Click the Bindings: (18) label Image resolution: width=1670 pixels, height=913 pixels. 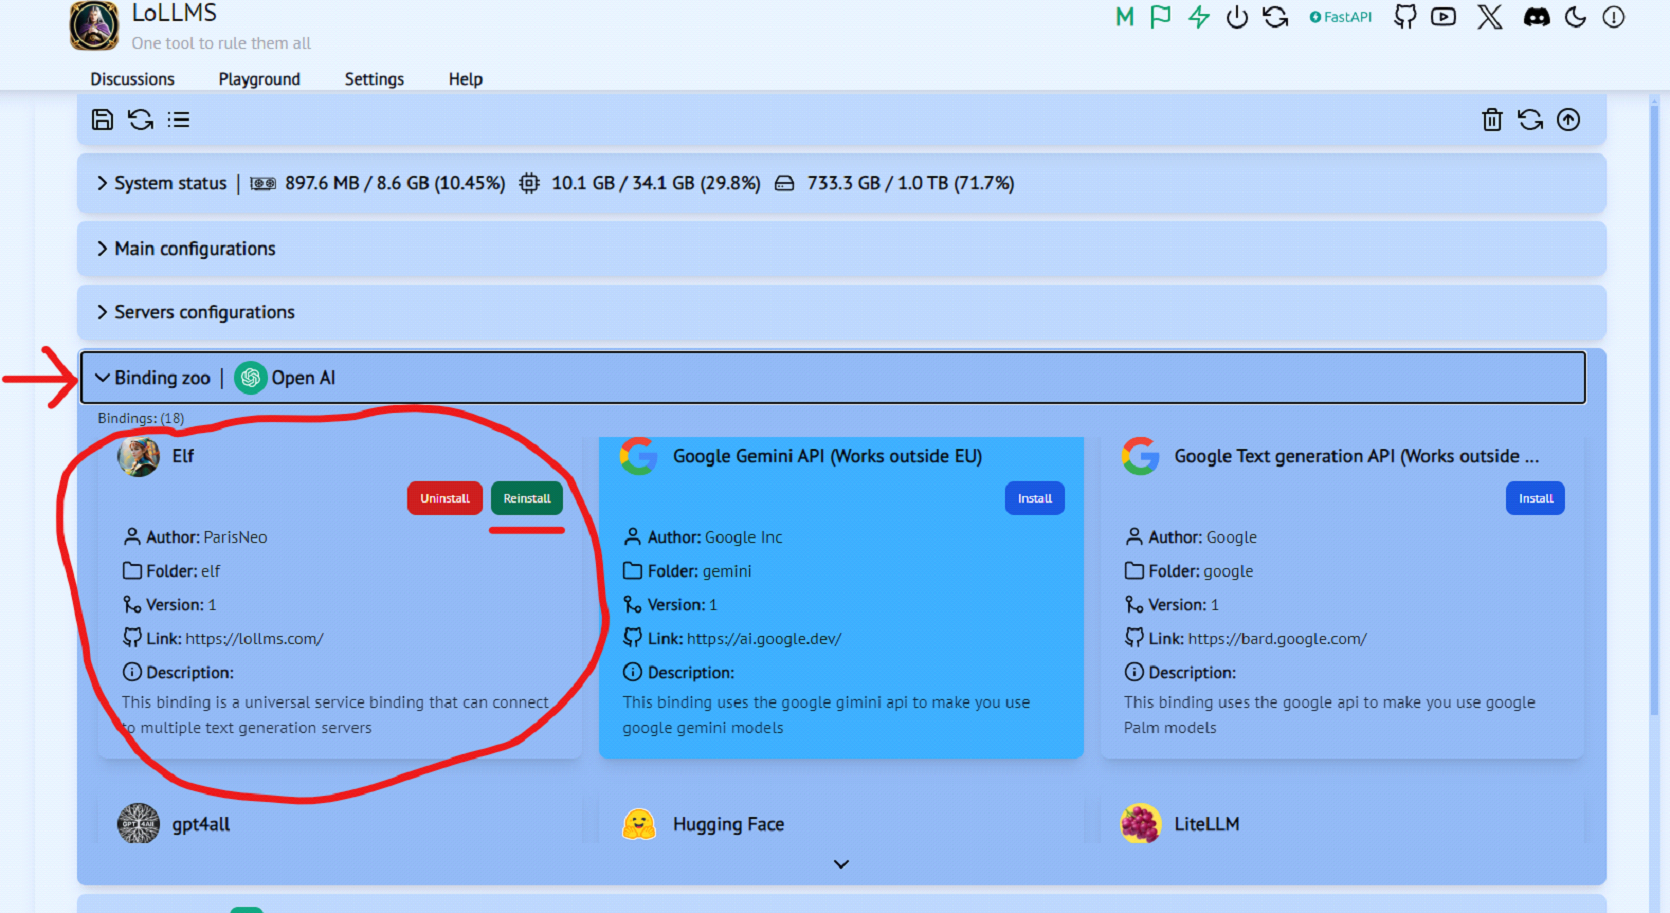(x=141, y=418)
